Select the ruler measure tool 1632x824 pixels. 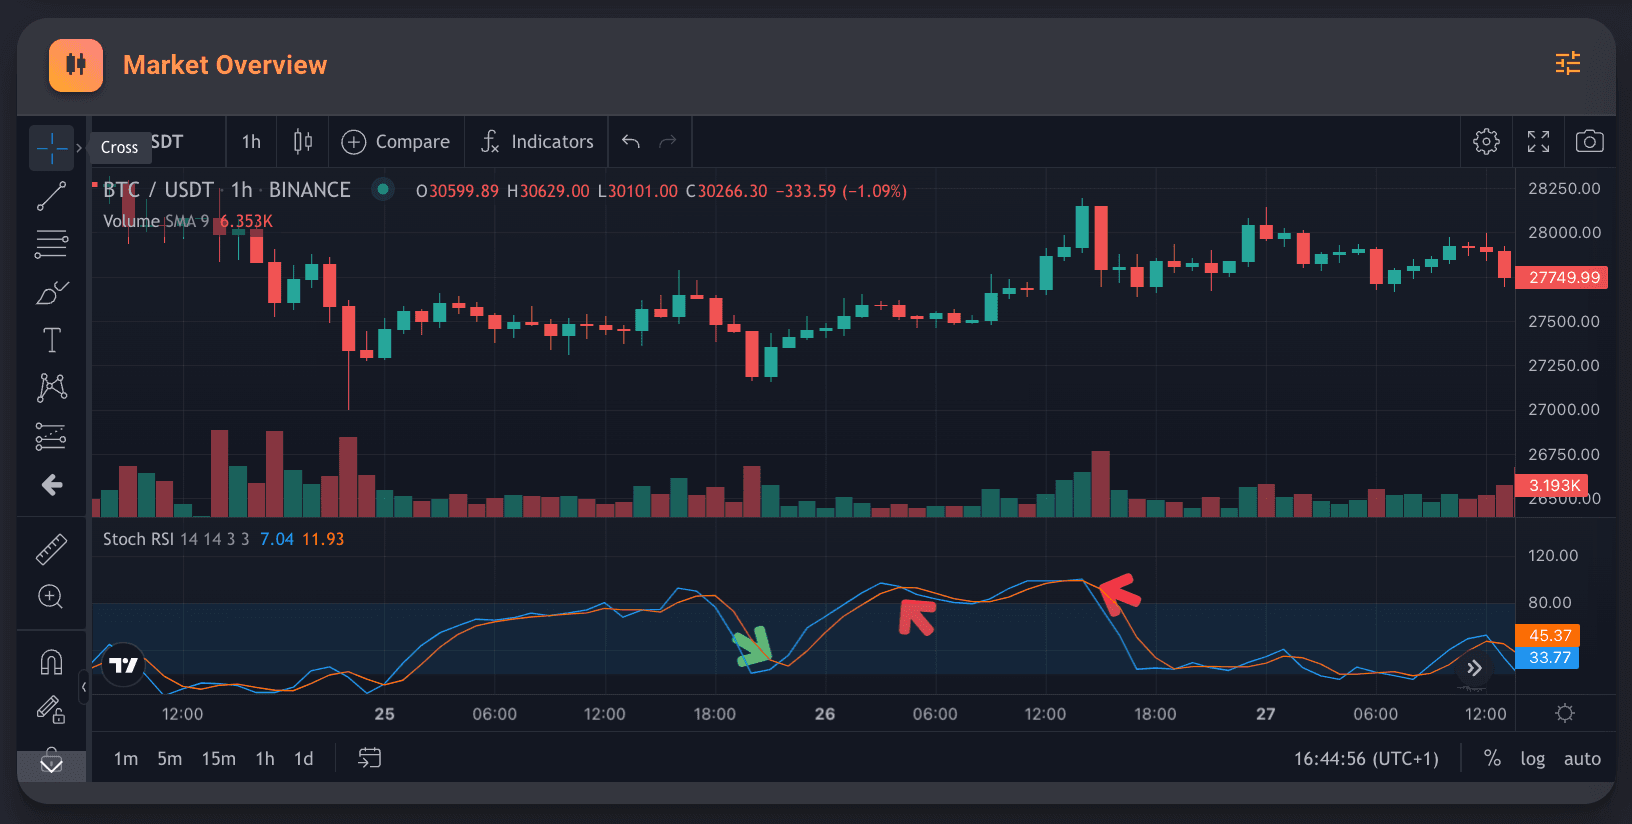tap(51, 549)
